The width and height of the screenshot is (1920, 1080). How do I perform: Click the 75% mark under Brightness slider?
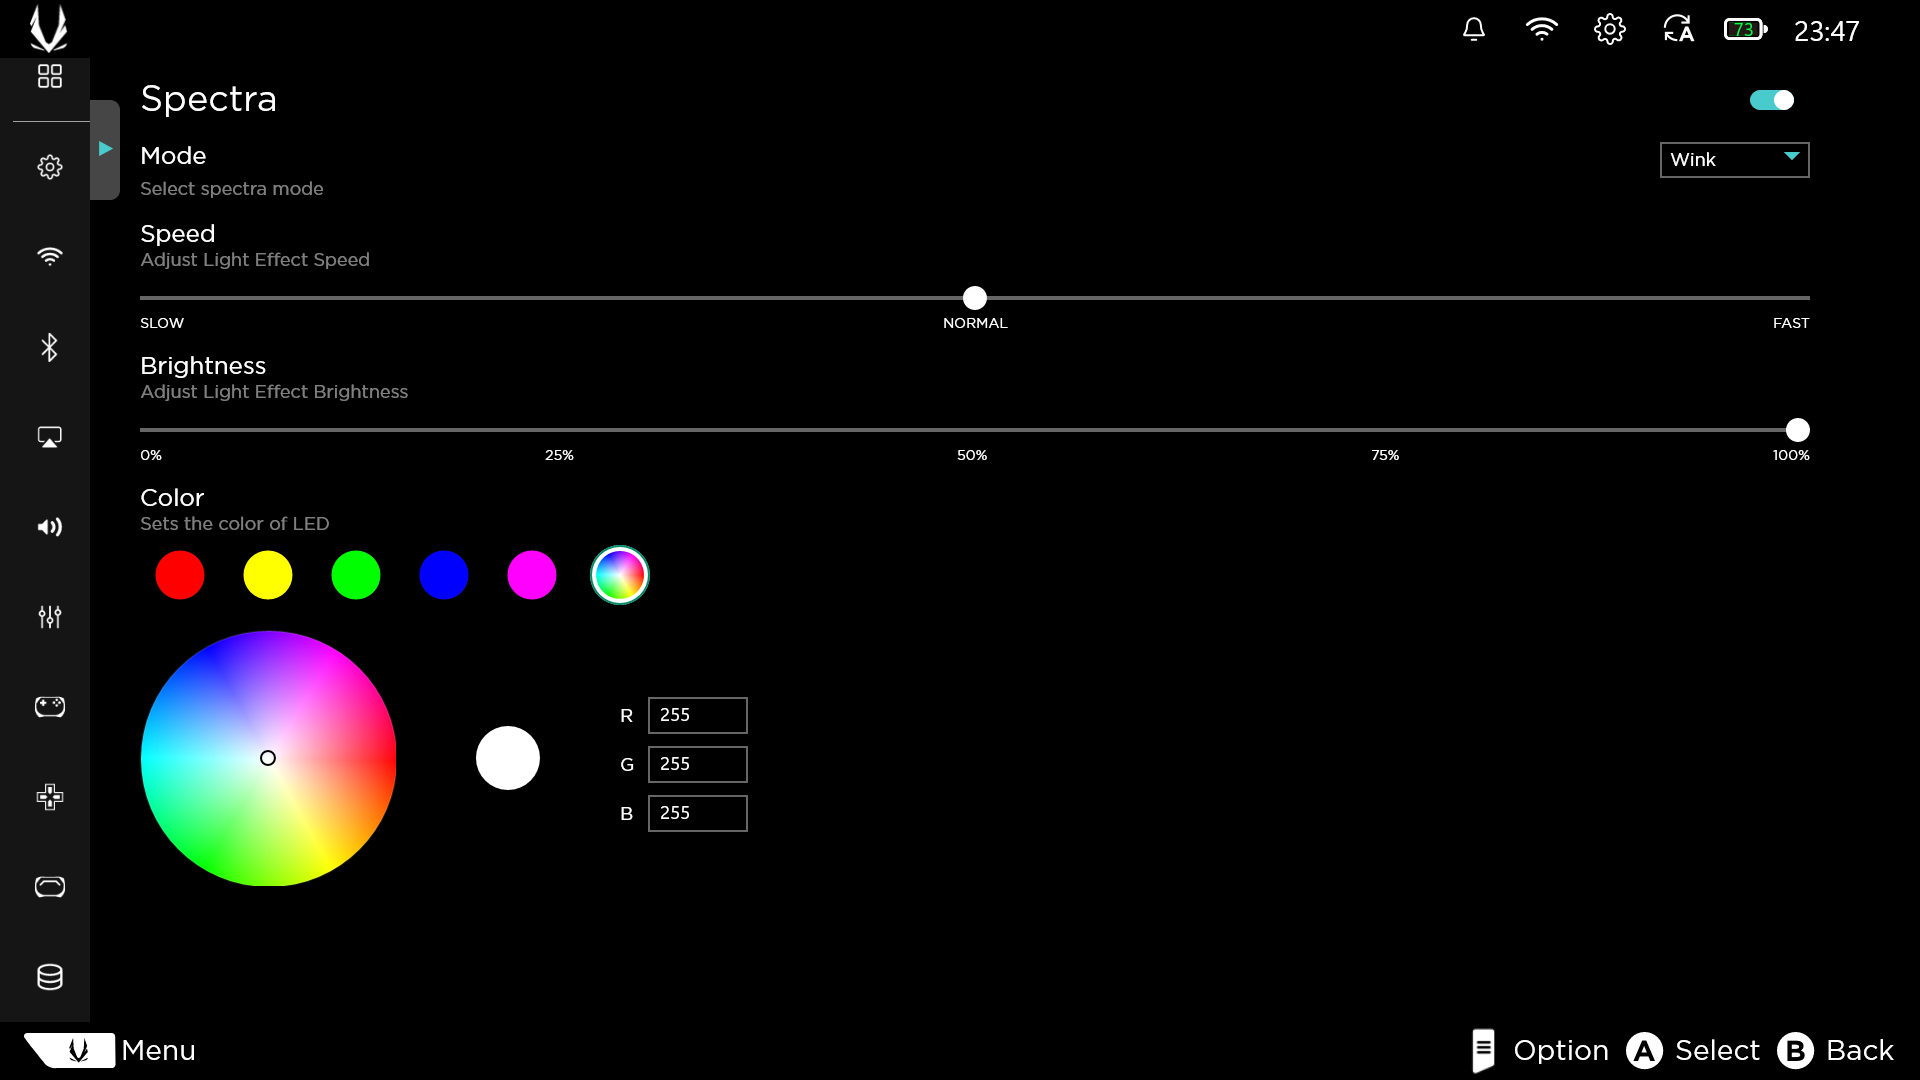(x=1385, y=455)
